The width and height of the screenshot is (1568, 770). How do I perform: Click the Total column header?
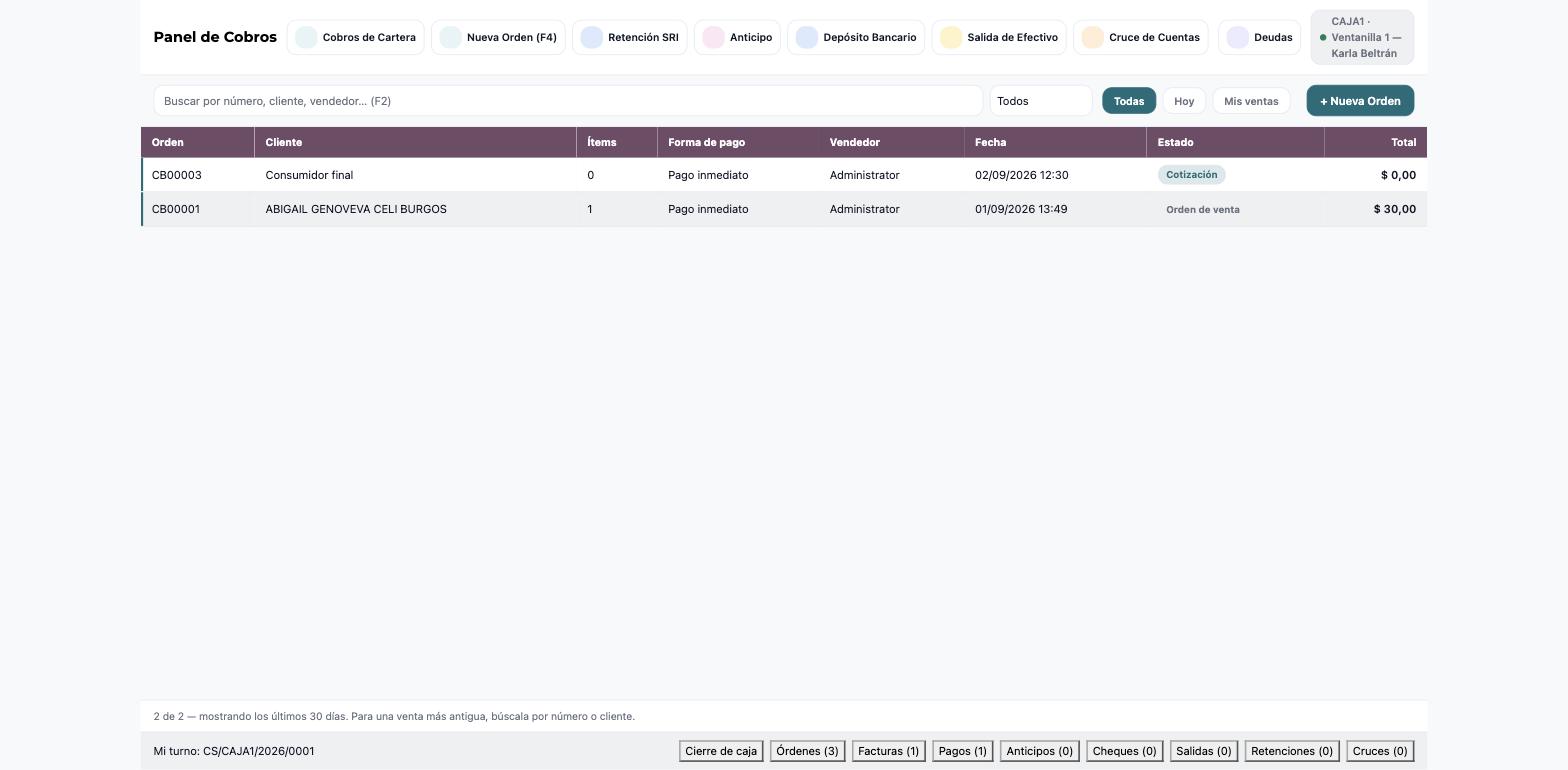click(x=1376, y=142)
